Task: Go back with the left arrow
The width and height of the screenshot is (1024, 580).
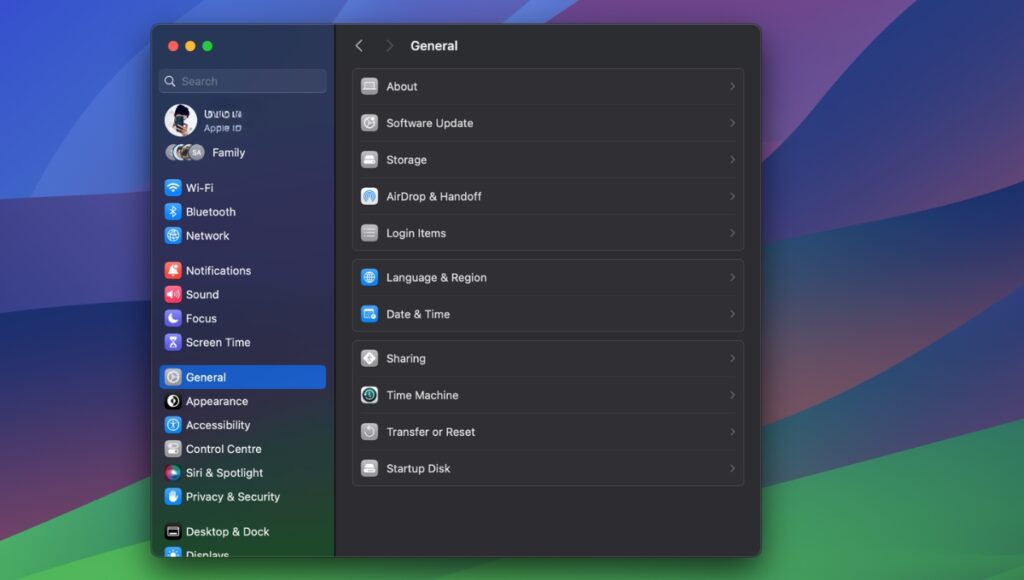Action: (x=359, y=46)
